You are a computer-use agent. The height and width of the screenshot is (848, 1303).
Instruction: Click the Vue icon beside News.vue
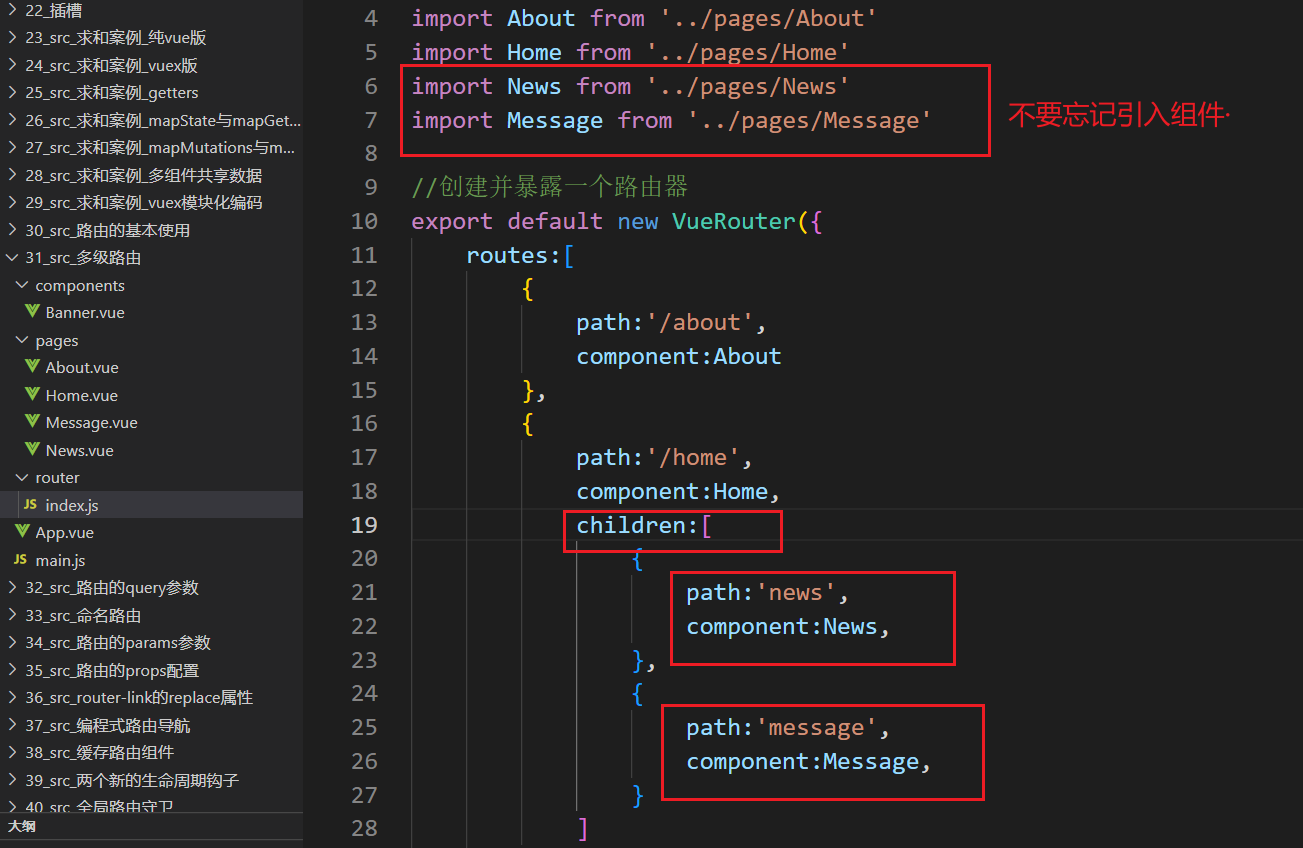33,450
